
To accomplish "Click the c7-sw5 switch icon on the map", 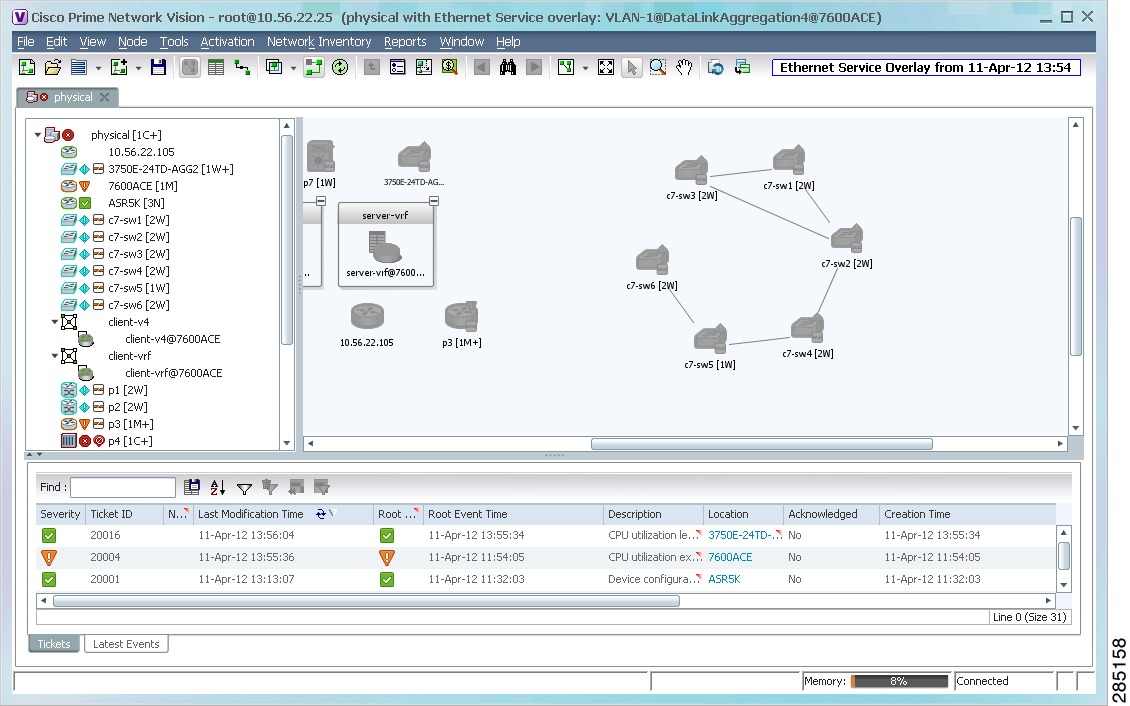I will click(x=710, y=340).
